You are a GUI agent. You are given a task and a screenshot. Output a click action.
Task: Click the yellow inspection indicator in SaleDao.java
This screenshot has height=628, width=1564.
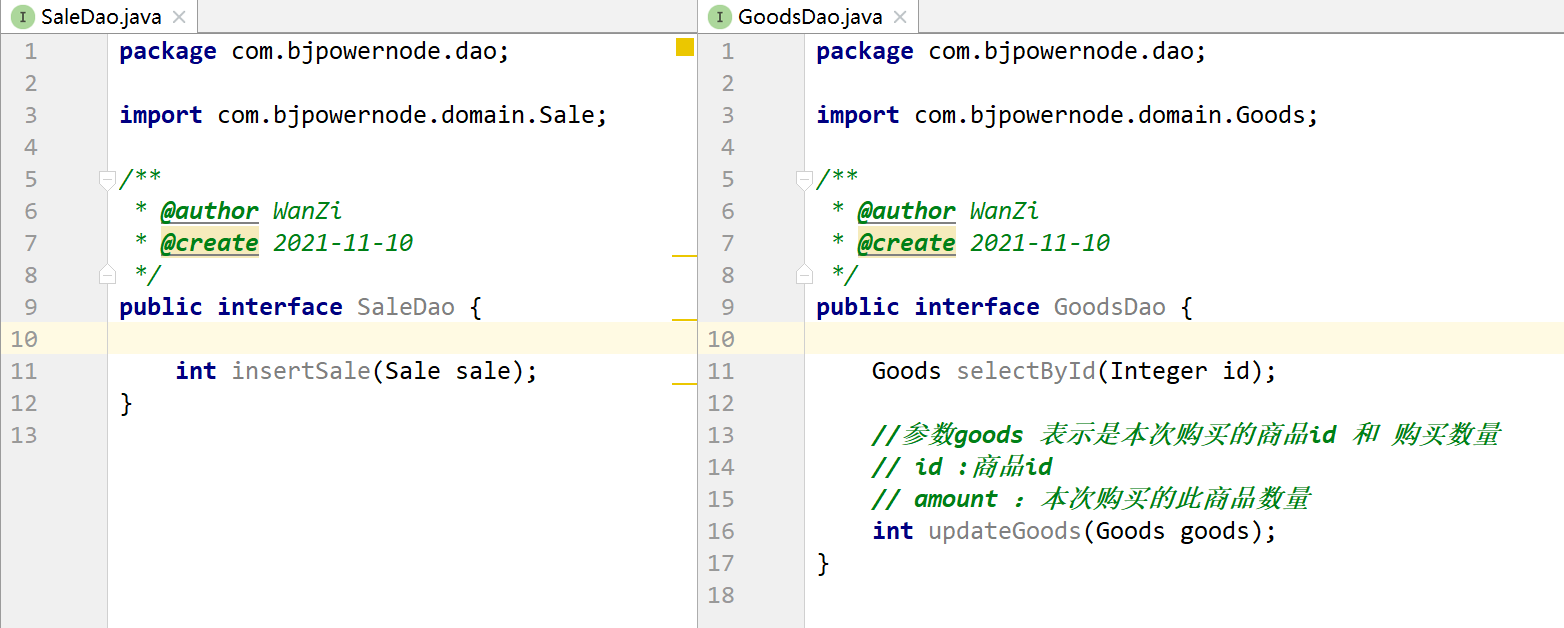click(x=684, y=46)
